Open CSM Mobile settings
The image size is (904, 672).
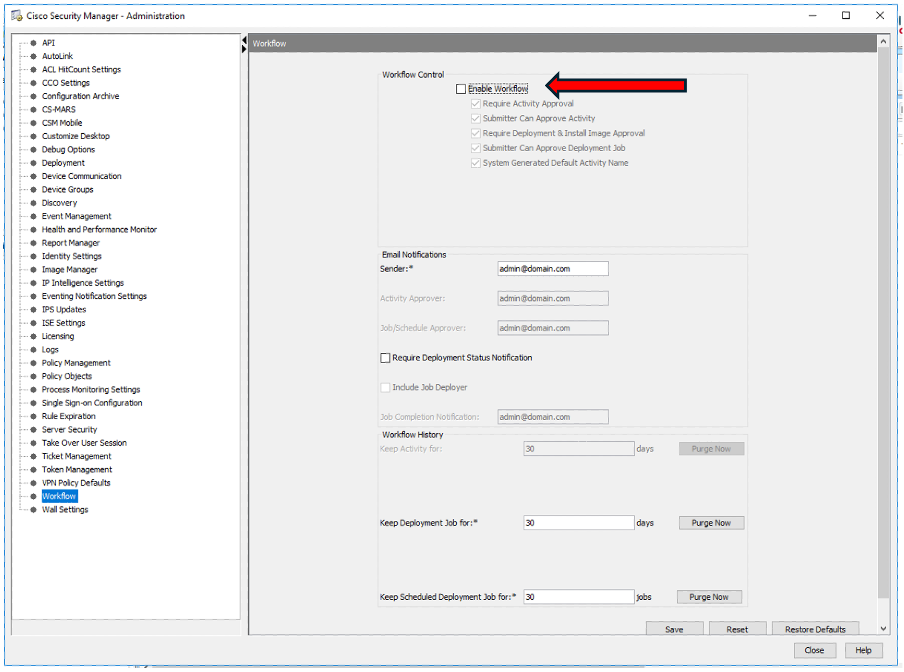(x=62, y=123)
